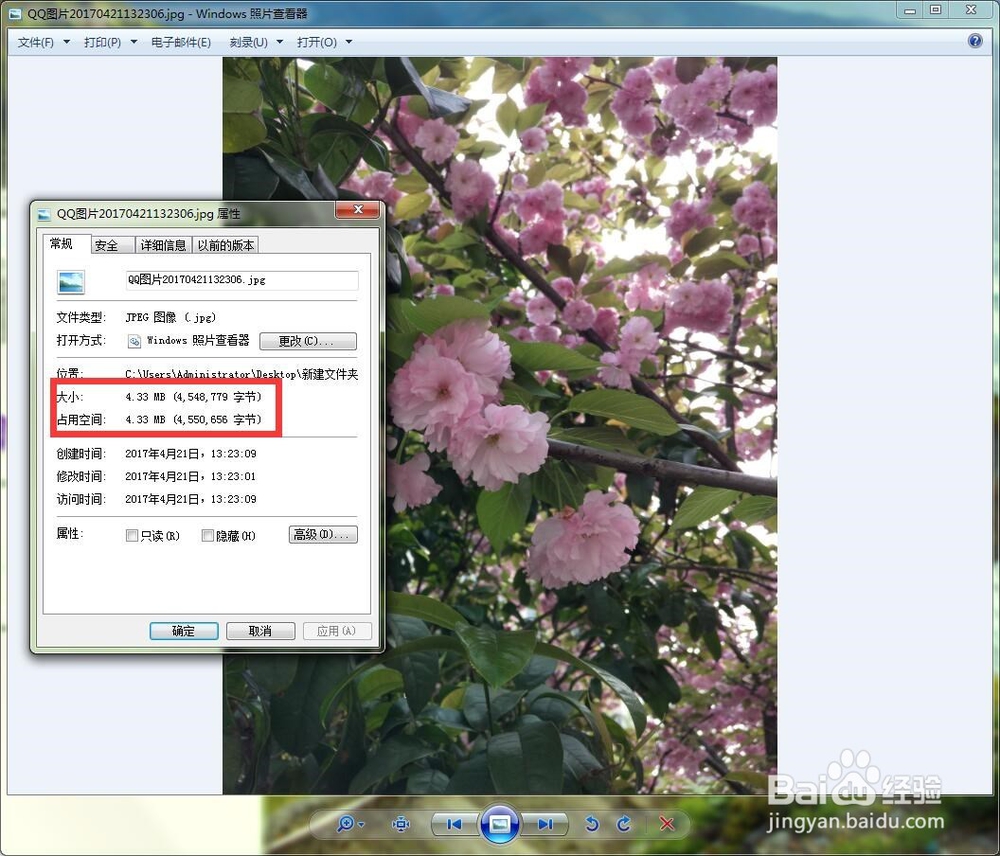This screenshot has width=1000, height=856.
Task: Click 电子邮件(E) in the menu bar
Action: 181,42
